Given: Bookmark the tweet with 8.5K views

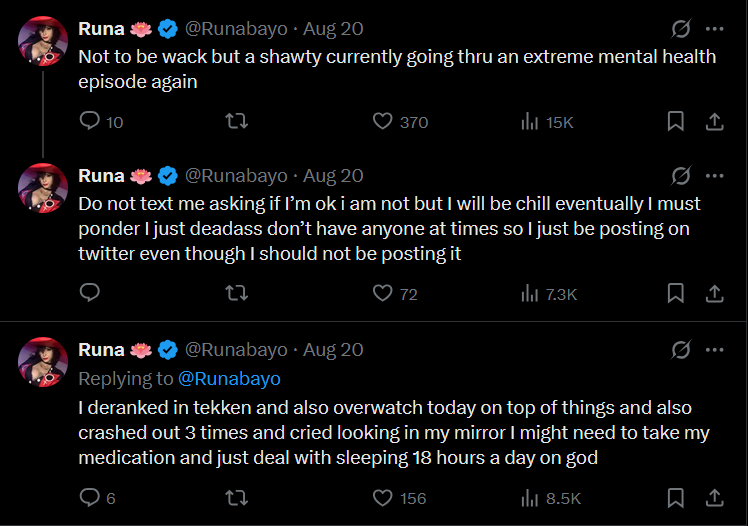Looking at the screenshot, I should pyautogui.click(x=676, y=498).
